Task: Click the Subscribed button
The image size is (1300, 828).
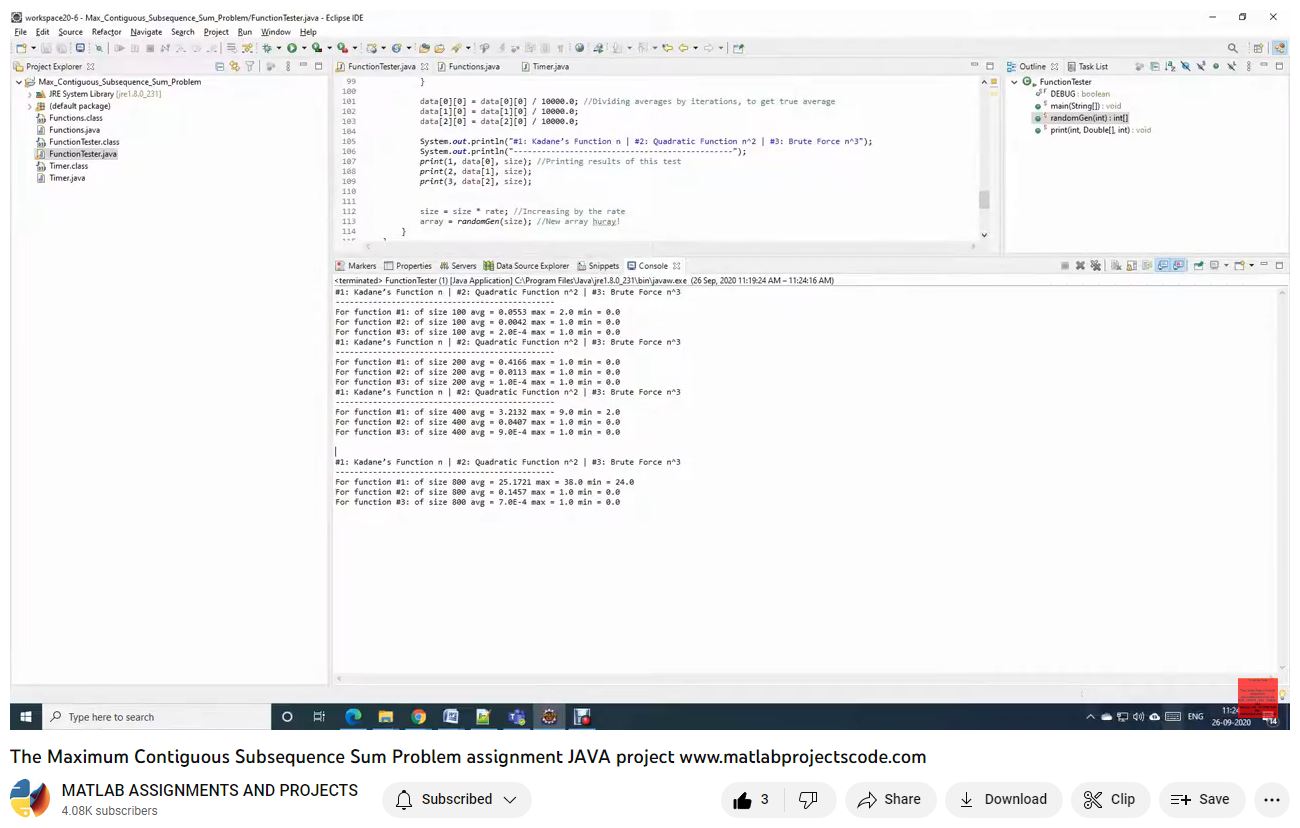Action: pos(456,799)
